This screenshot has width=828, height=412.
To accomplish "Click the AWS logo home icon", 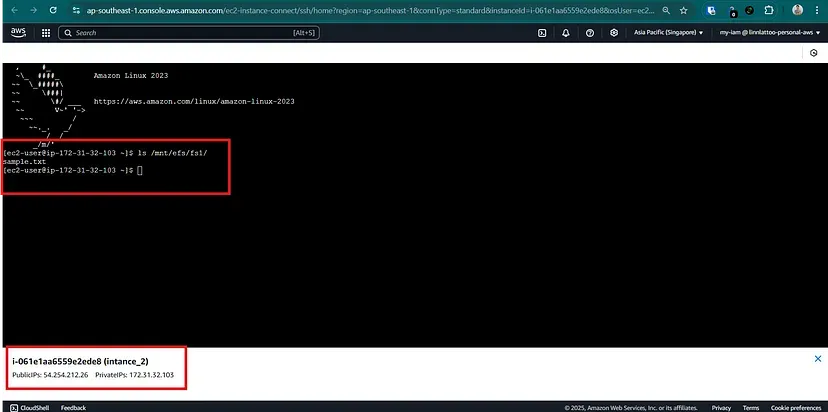I will 18,33.
